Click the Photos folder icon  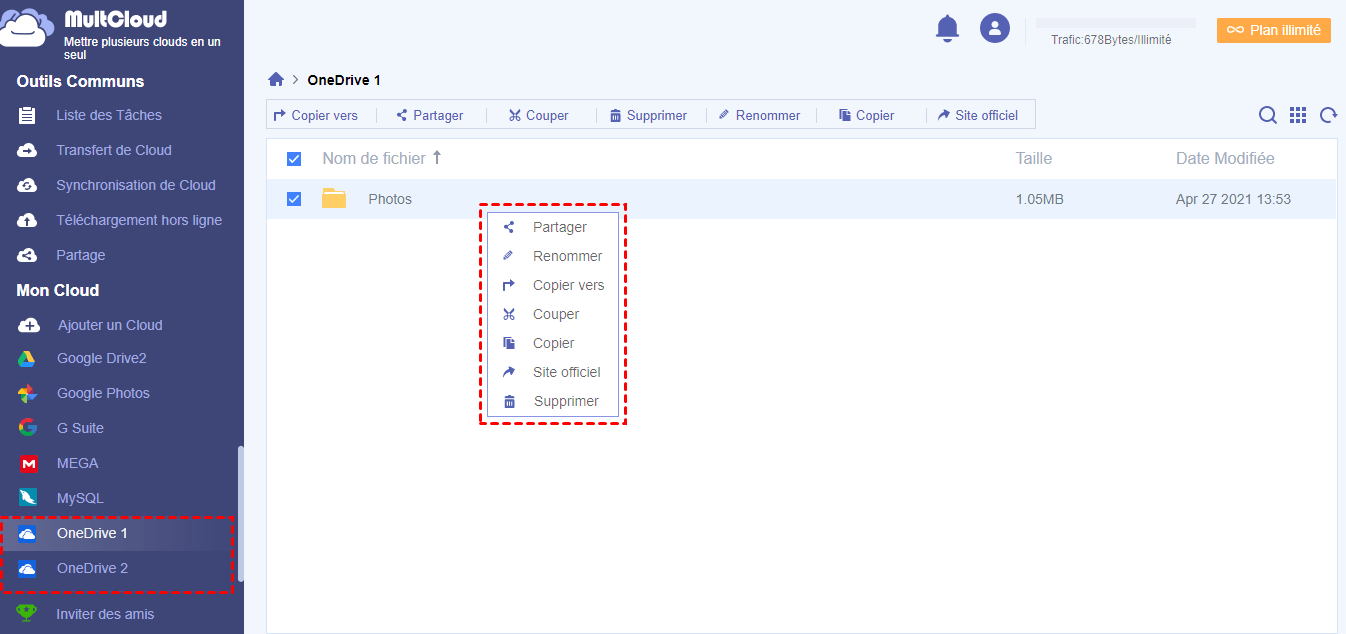pos(334,199)
